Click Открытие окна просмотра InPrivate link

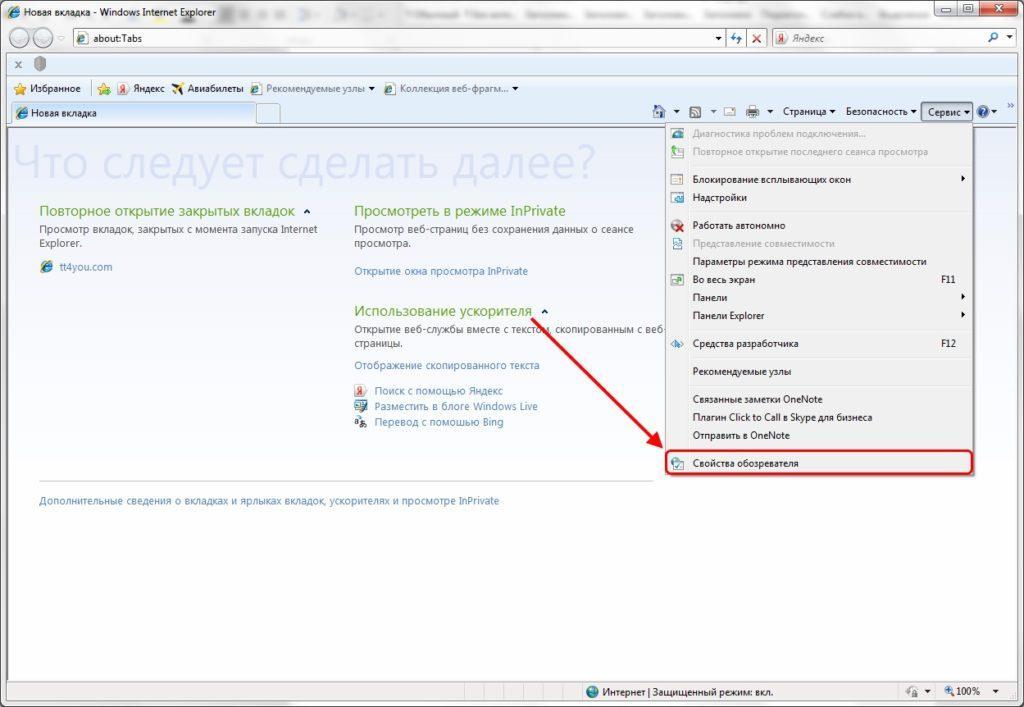(x=441, y=271)
